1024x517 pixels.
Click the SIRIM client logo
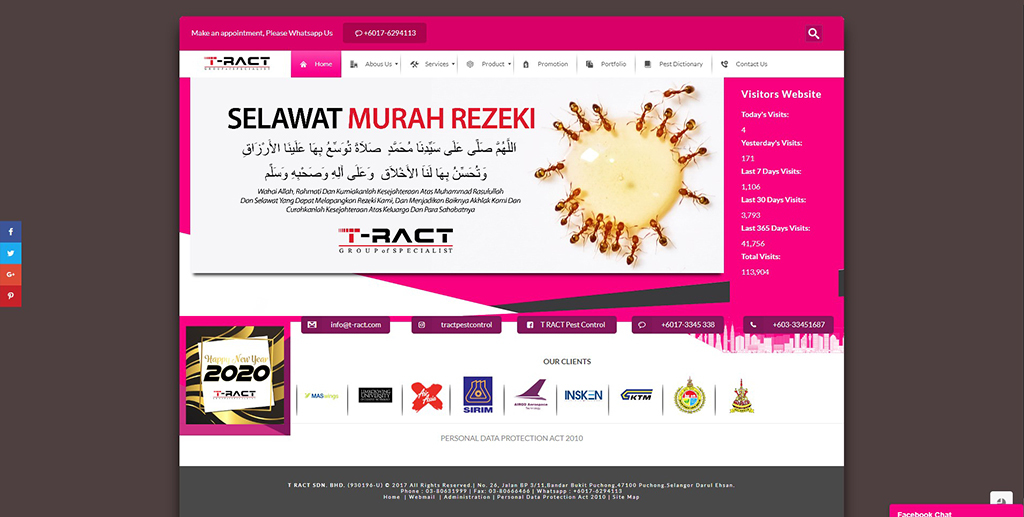coord(477,395)
